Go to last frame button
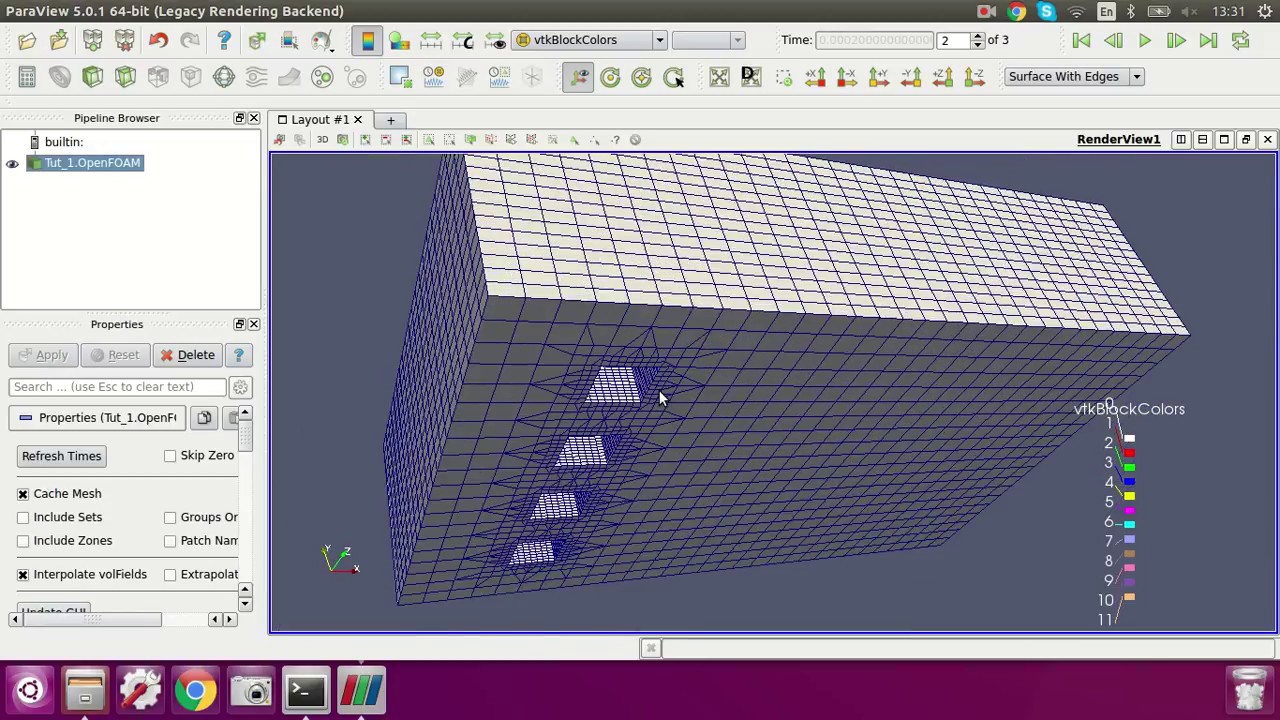The width and height of the screenshot is (1280, 720). (1209, 40)
